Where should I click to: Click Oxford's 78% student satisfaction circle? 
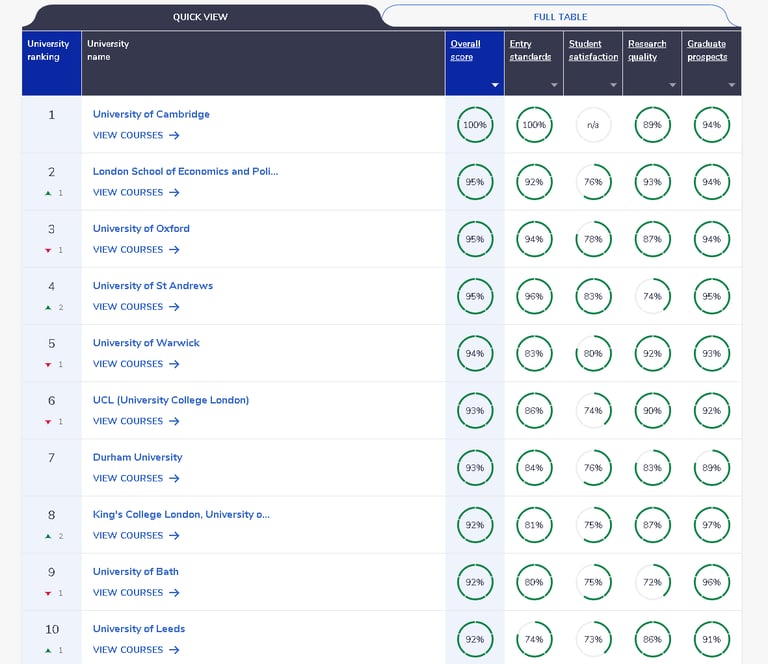click(x=593, y=239)
